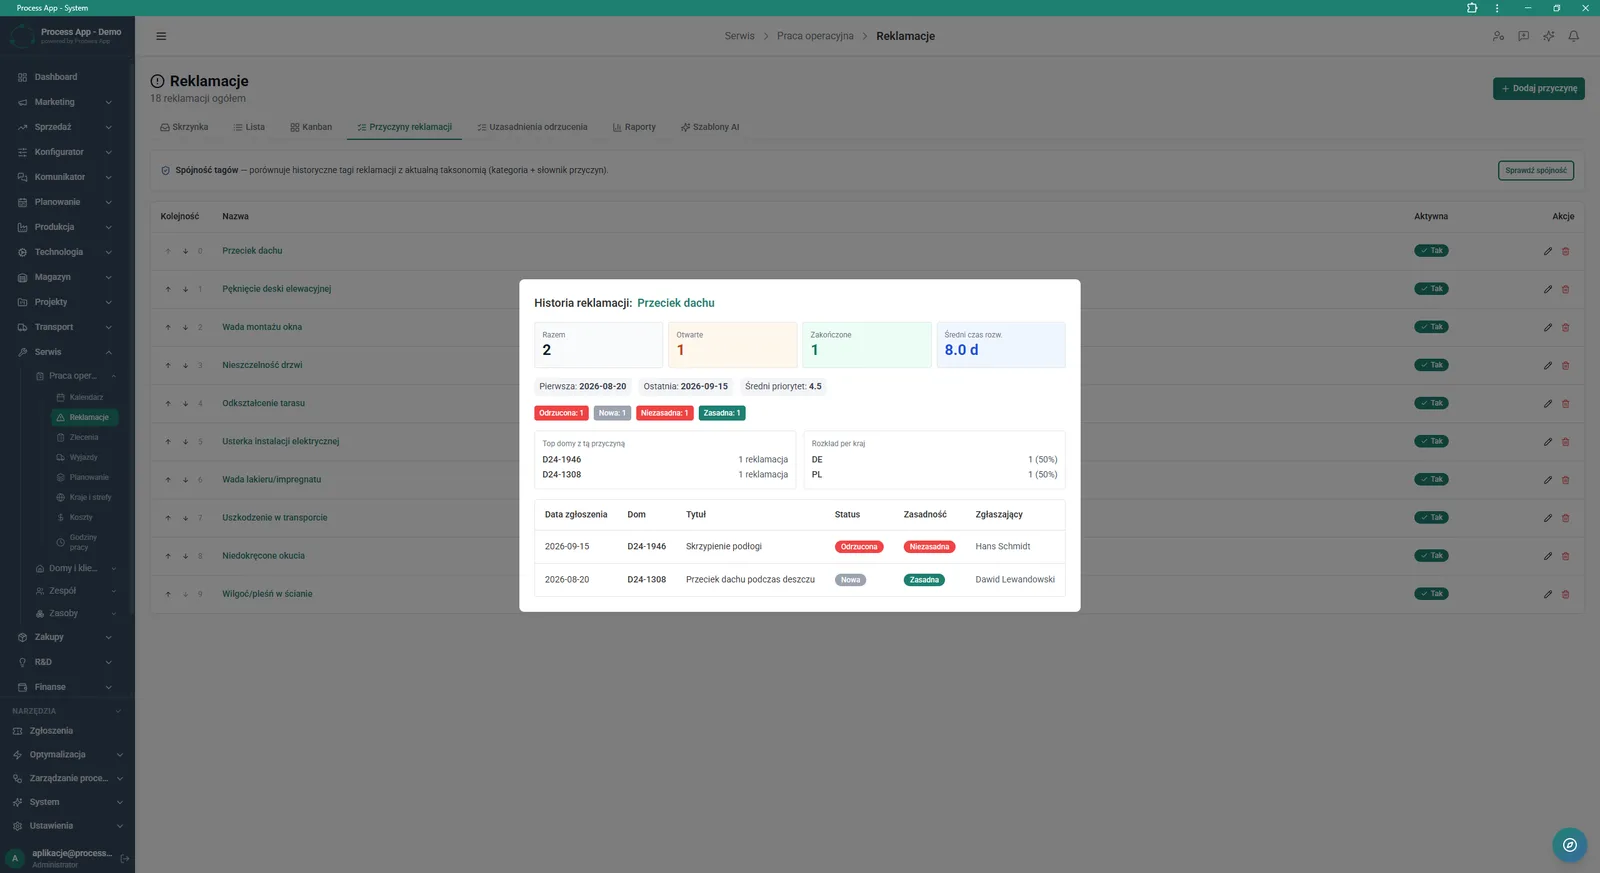Collapse the Serwis sidebar section

[66, 352]
